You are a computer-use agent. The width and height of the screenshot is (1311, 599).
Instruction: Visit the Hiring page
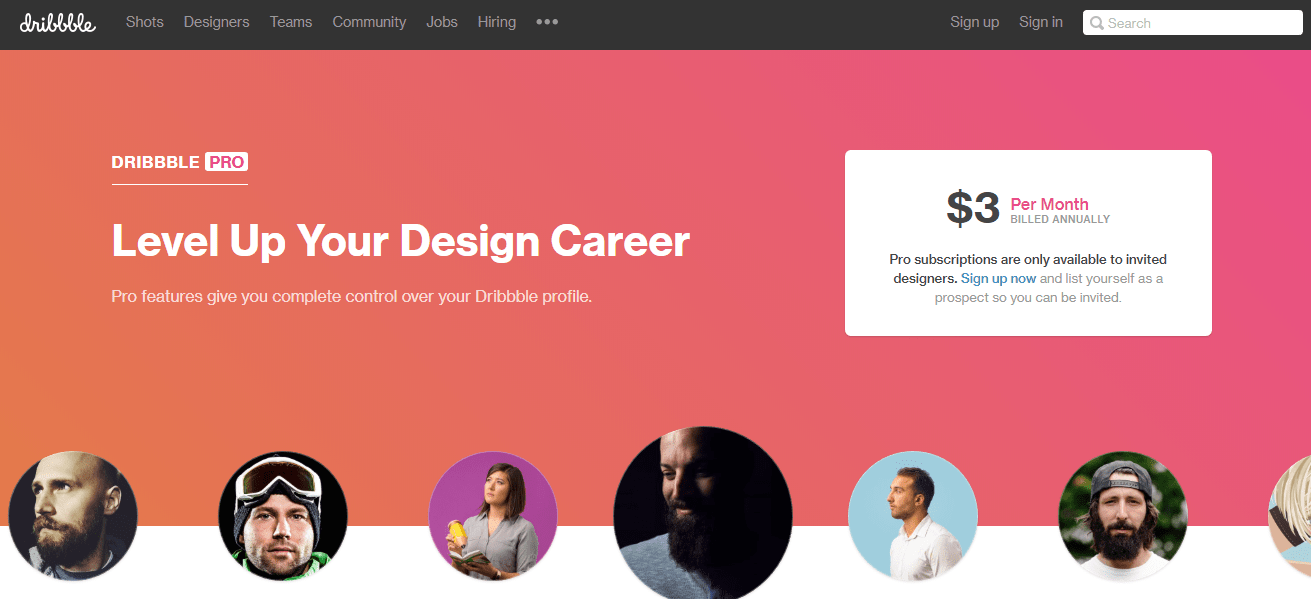coord(497,22)
